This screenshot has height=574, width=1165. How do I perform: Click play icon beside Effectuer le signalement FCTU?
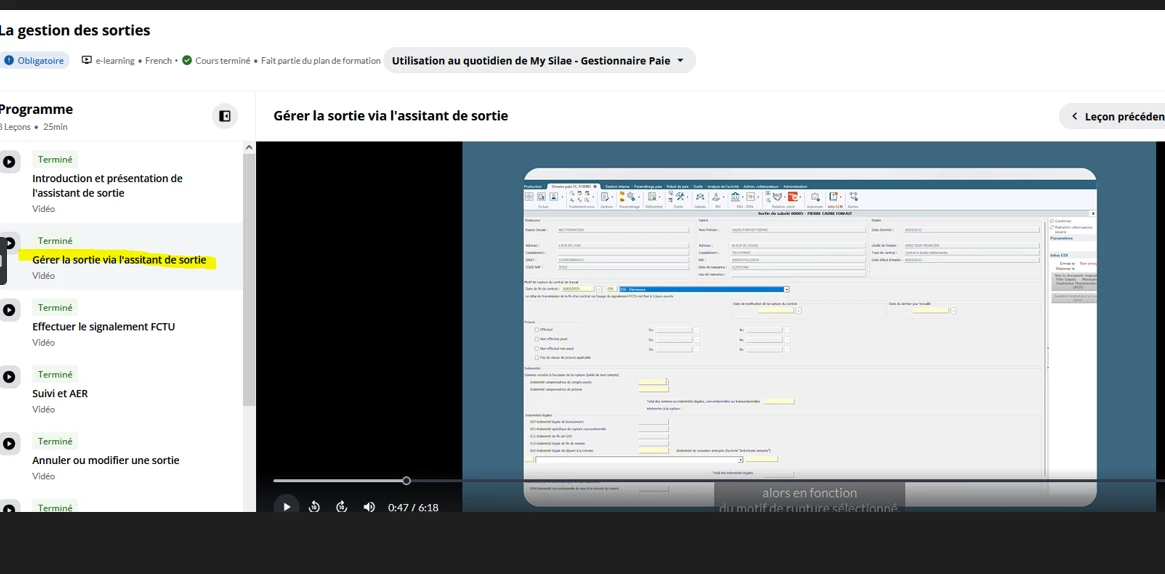click(x=8, y=310)
